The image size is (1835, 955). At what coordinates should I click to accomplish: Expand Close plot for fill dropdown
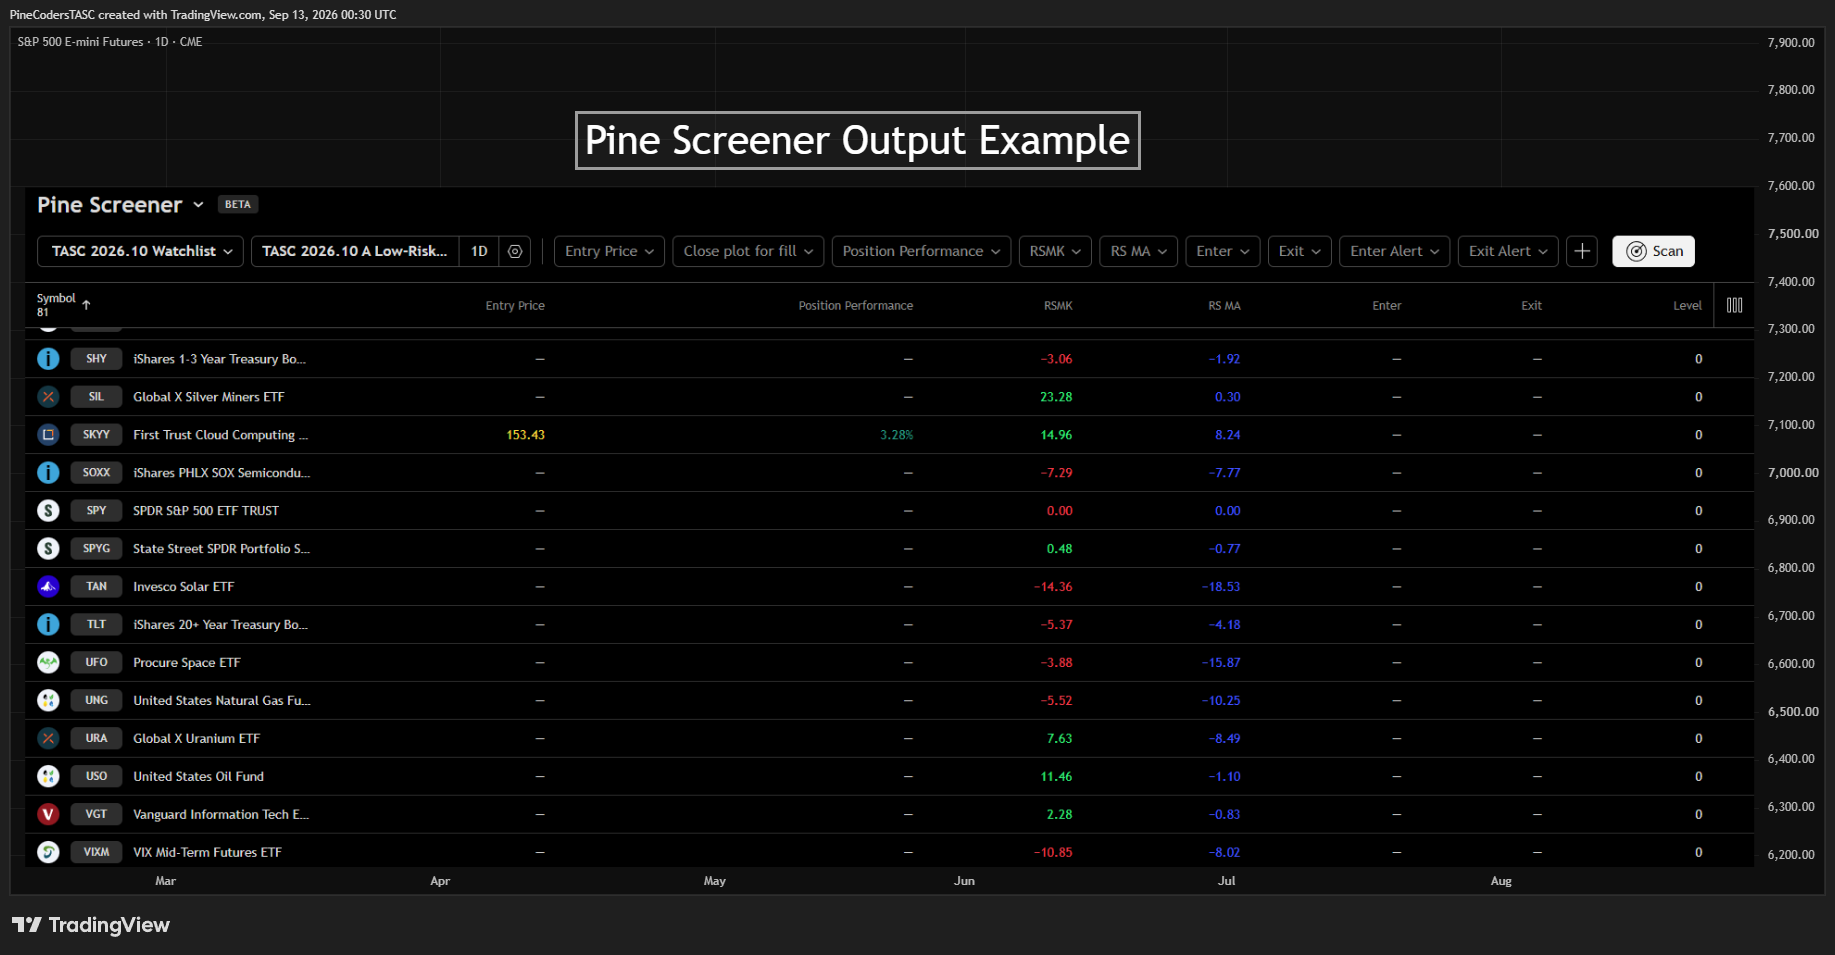click(x=748, y=251)
